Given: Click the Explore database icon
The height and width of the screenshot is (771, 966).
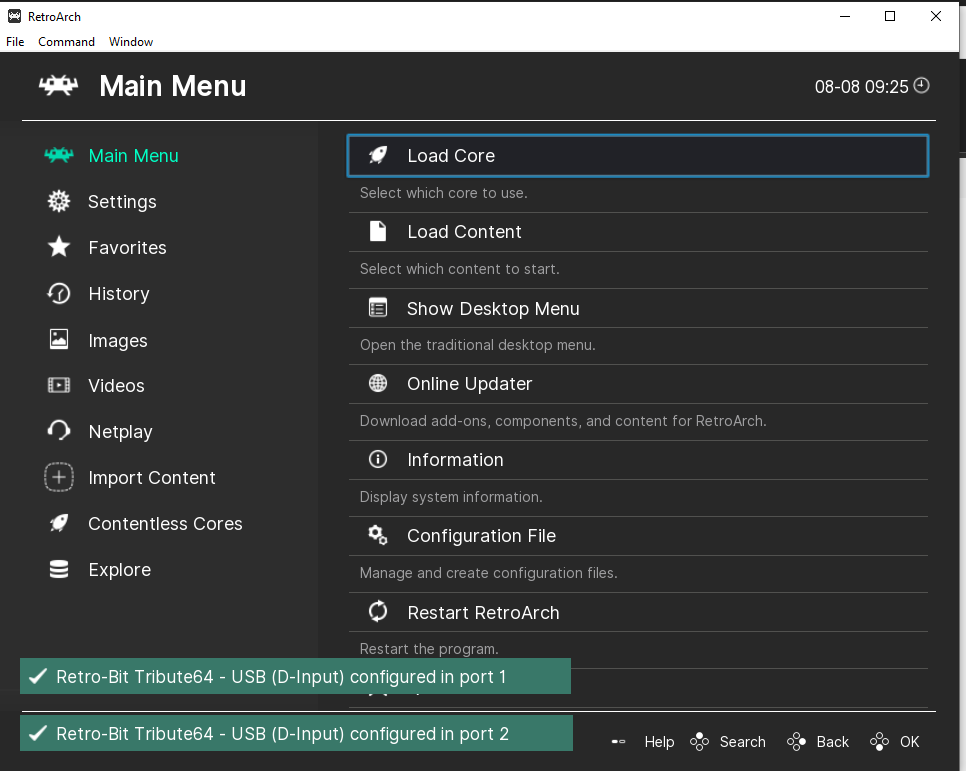Looking at the screenshot, I should coord(59,569).
